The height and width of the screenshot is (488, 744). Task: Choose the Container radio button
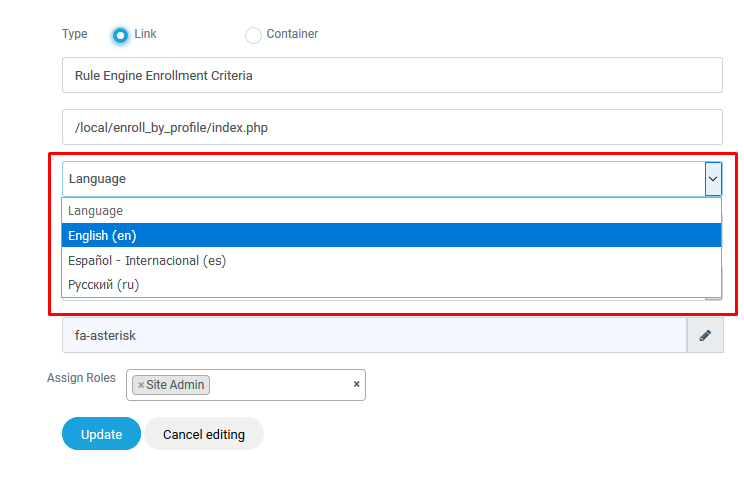click(253, 35)
